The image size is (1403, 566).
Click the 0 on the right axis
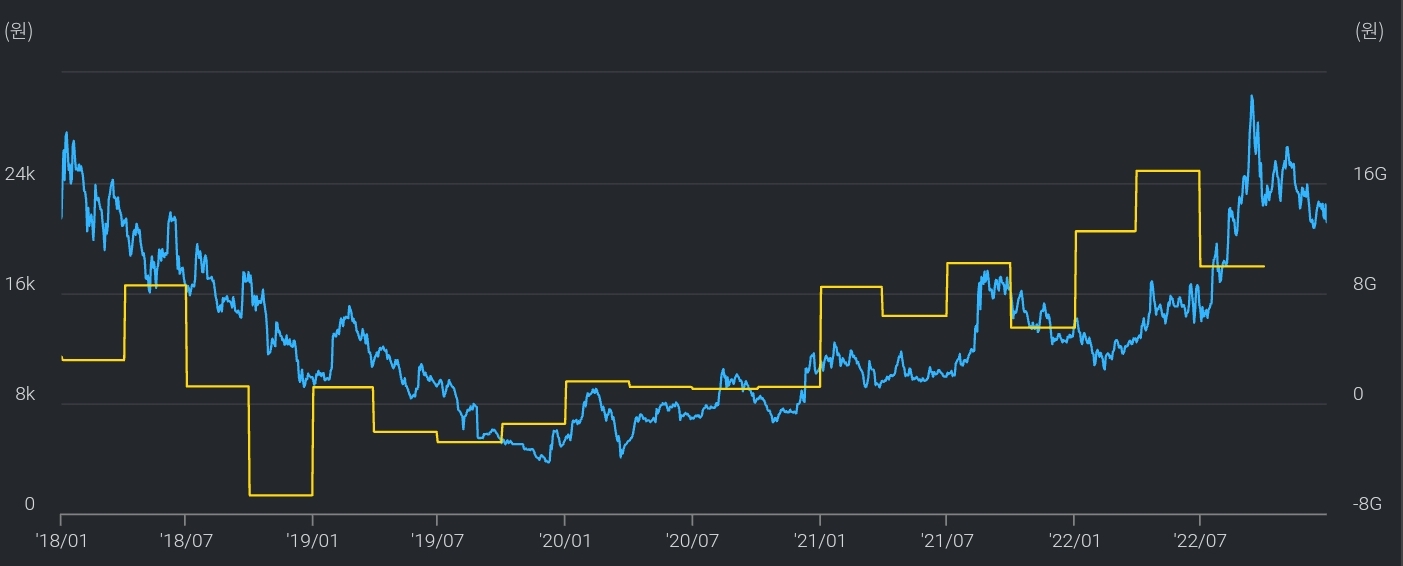click(1358, 395)
